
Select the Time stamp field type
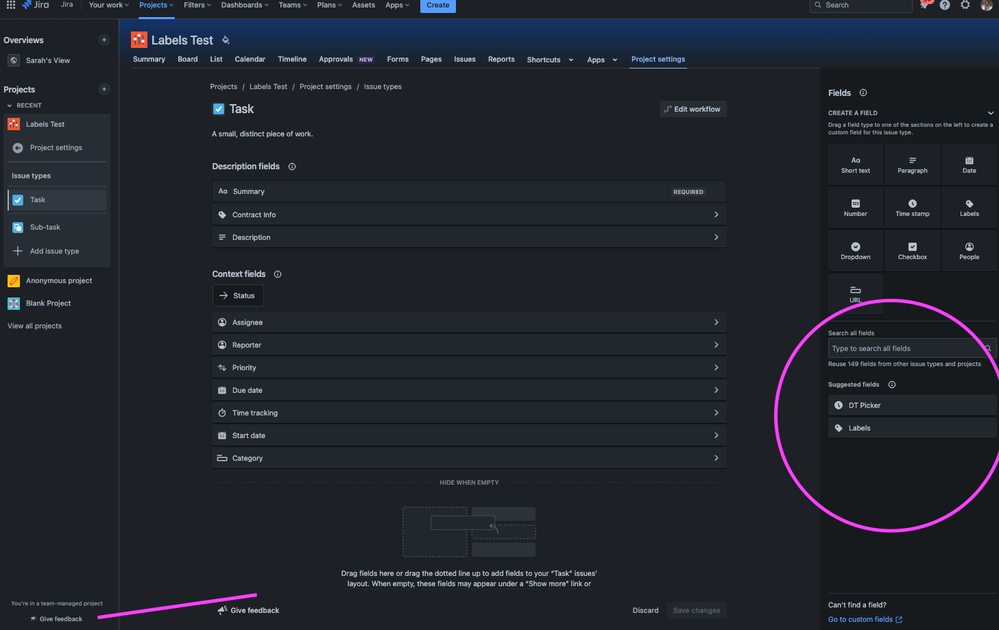tap(912, 208)
